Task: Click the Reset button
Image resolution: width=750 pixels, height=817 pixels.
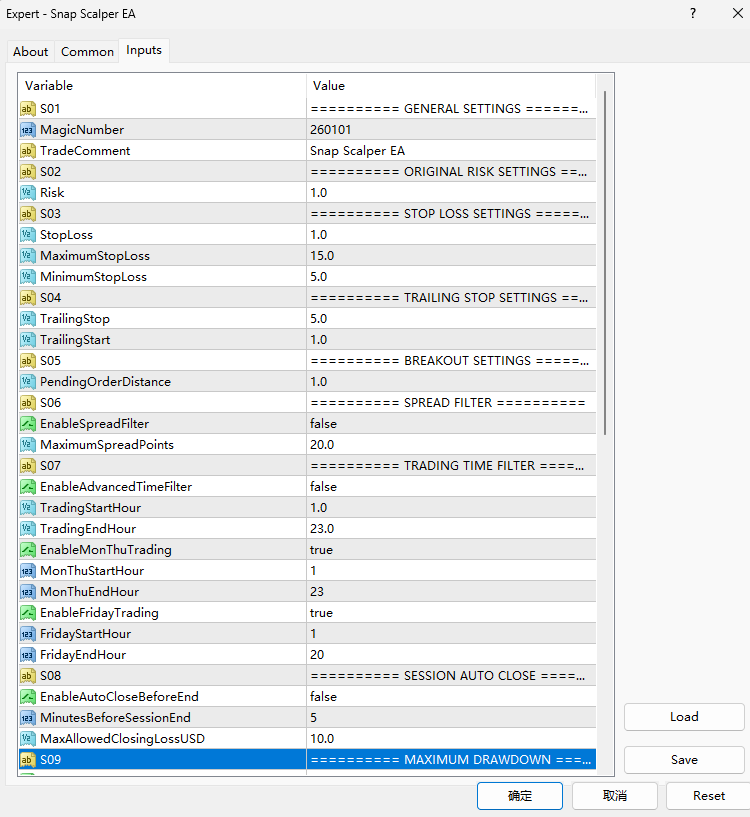Action: coord(708,796)
